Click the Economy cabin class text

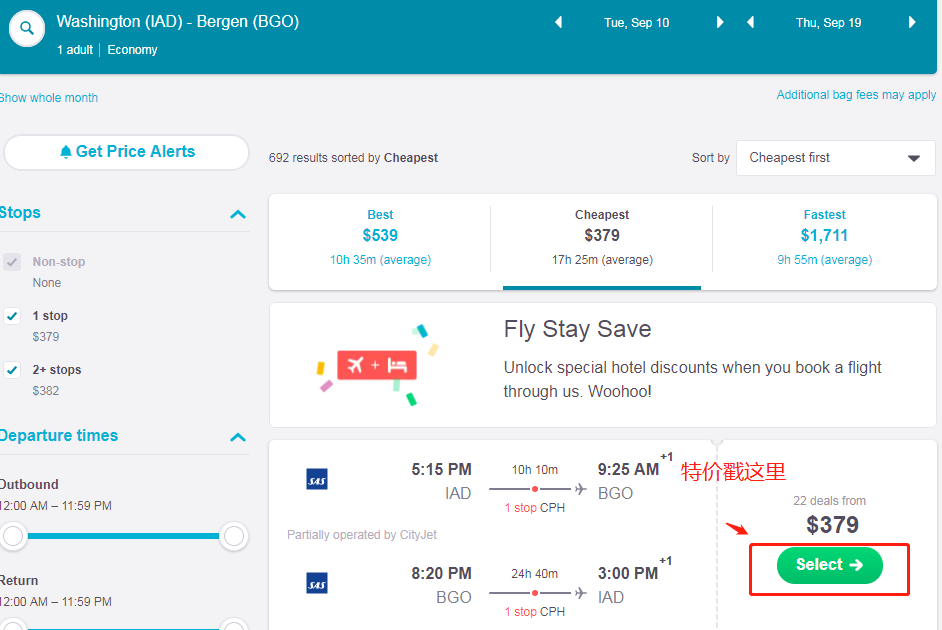pos(132,50)
